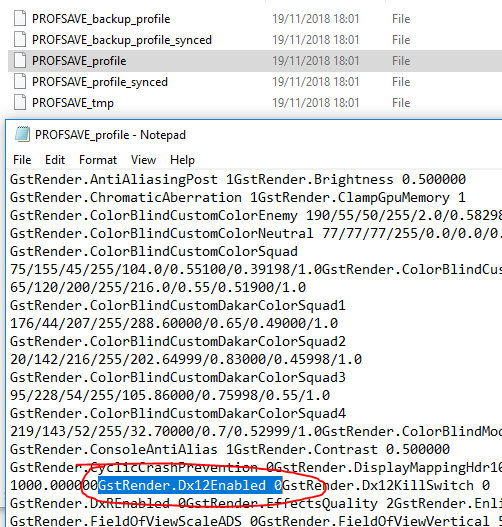This screenshot has width=502, height=527.
Task: Click the PROFSAVE_profile_synced file icon
Action: (20, 81)
